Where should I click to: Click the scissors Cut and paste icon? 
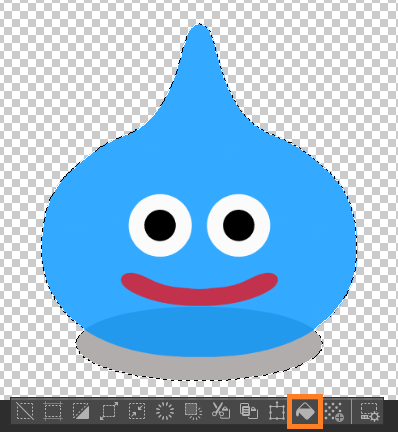coord(221,411)
